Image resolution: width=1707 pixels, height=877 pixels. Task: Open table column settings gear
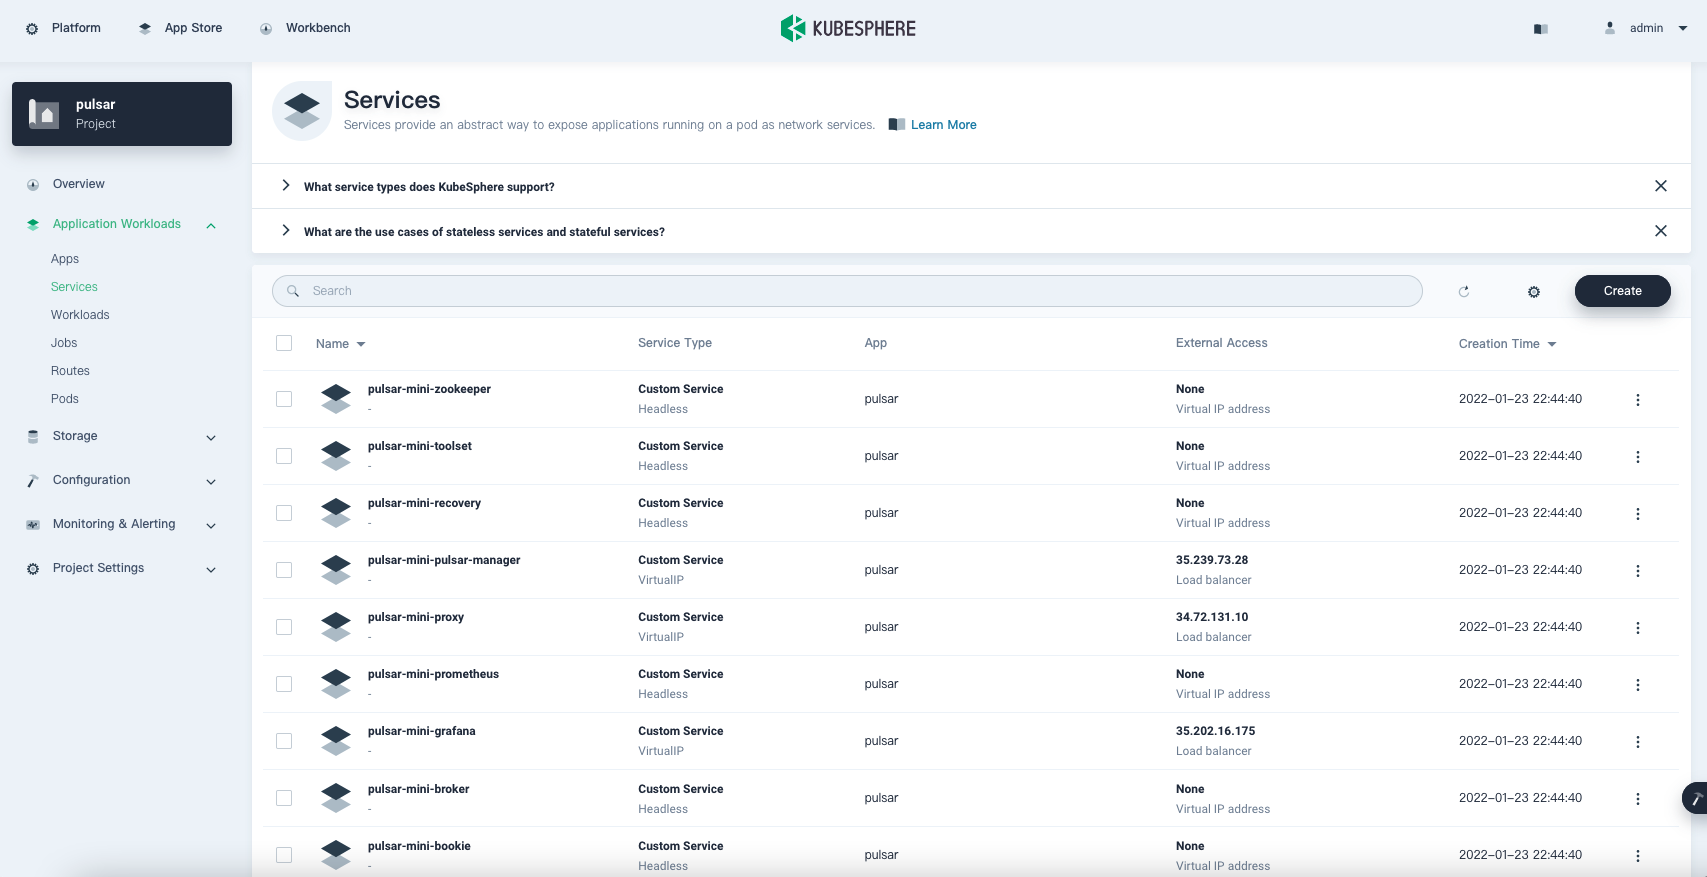1534,292
